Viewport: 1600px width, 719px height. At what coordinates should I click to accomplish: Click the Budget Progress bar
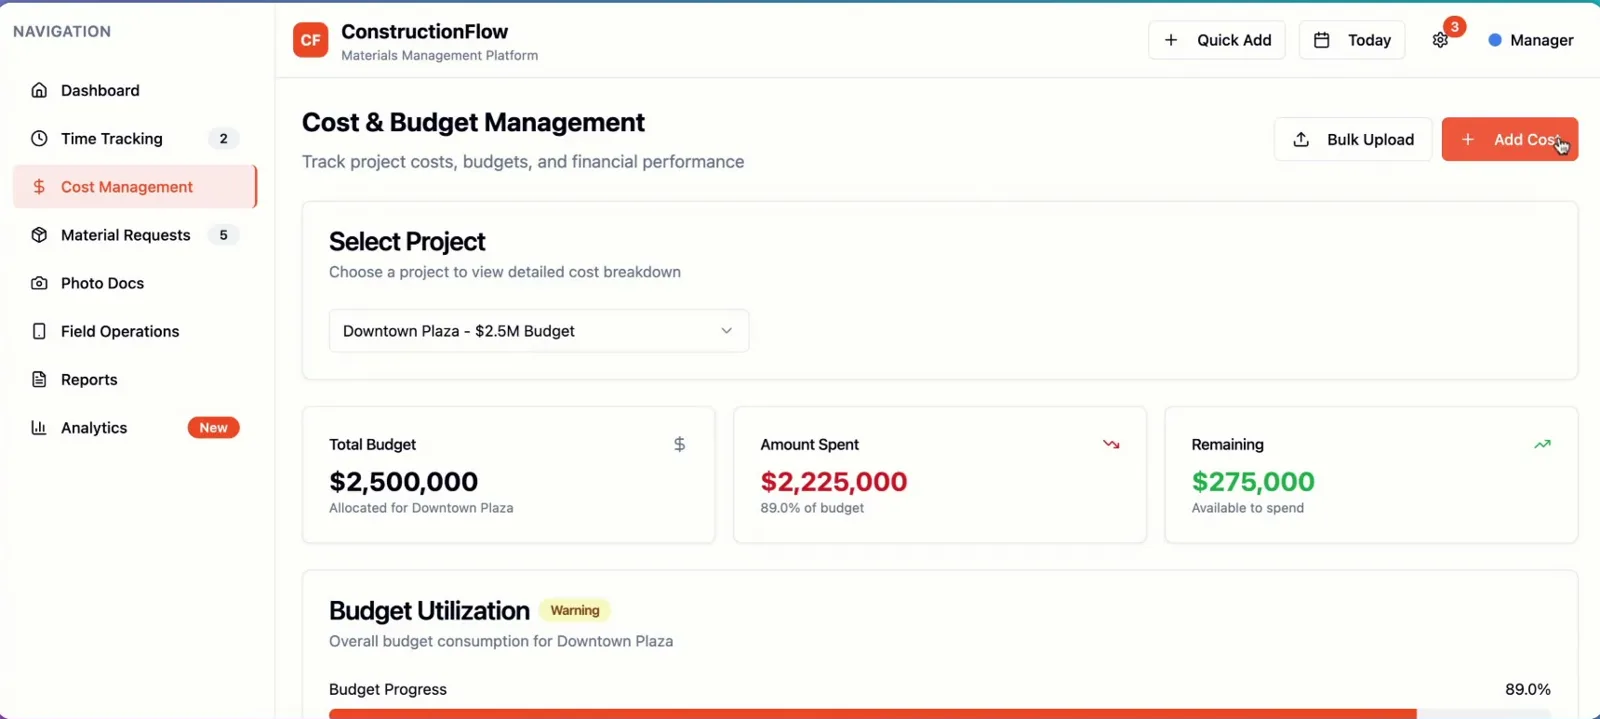pyautogui.click(x=940, y=714)
